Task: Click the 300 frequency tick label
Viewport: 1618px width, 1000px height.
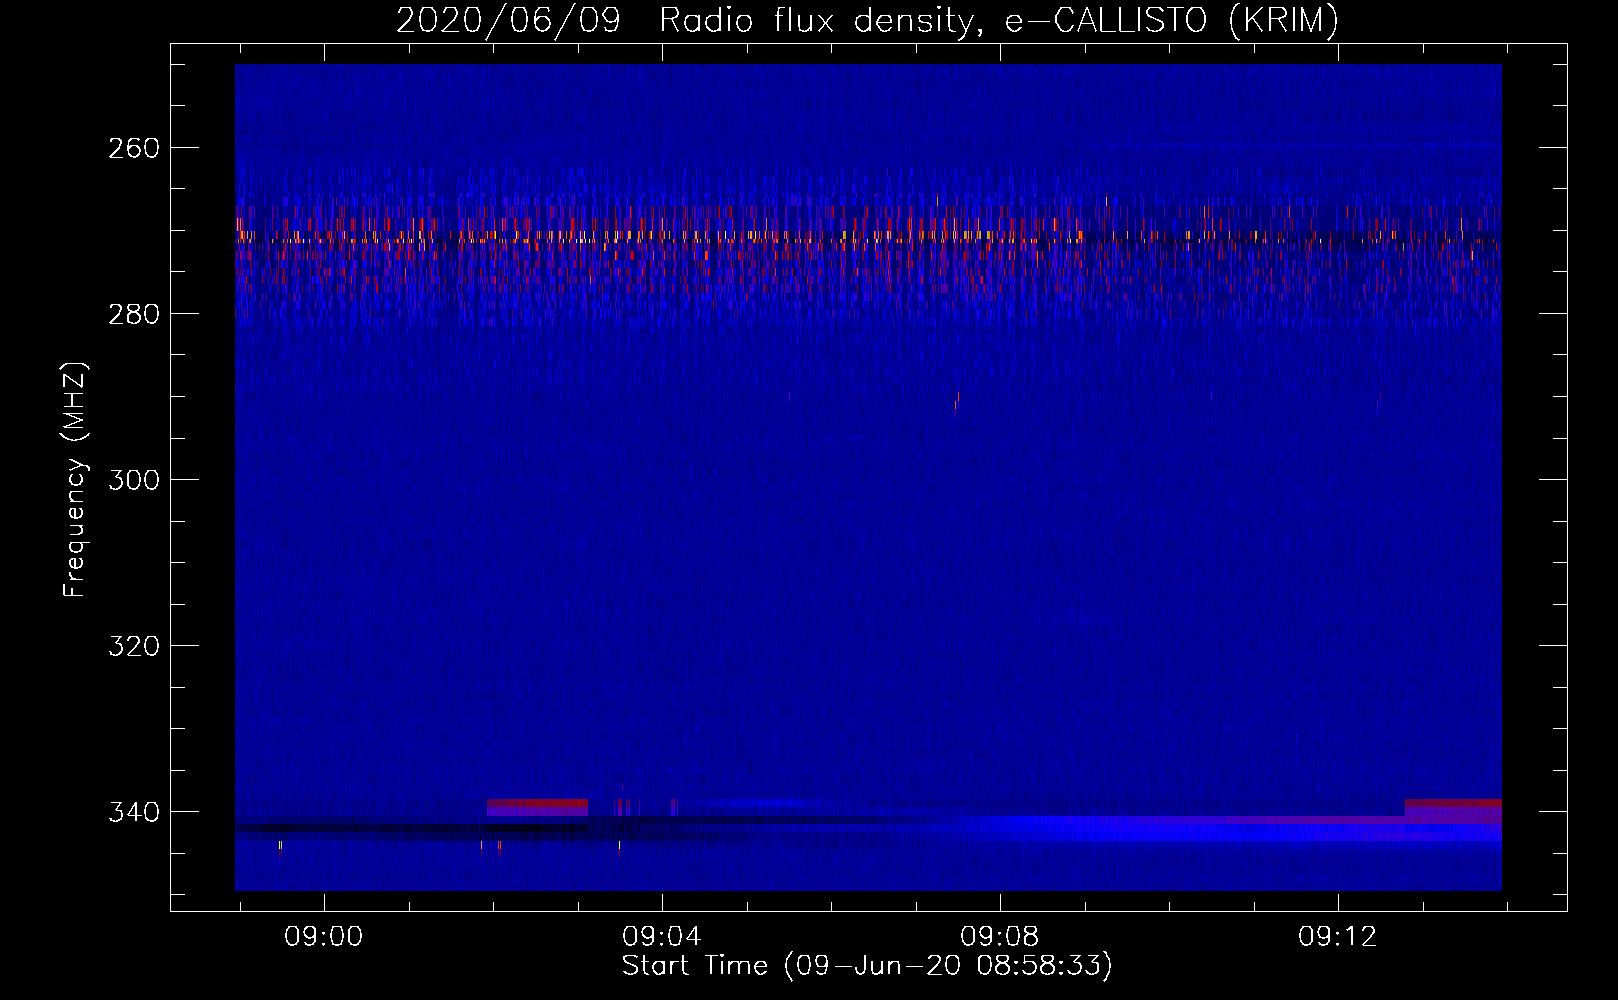Action: 133,480
